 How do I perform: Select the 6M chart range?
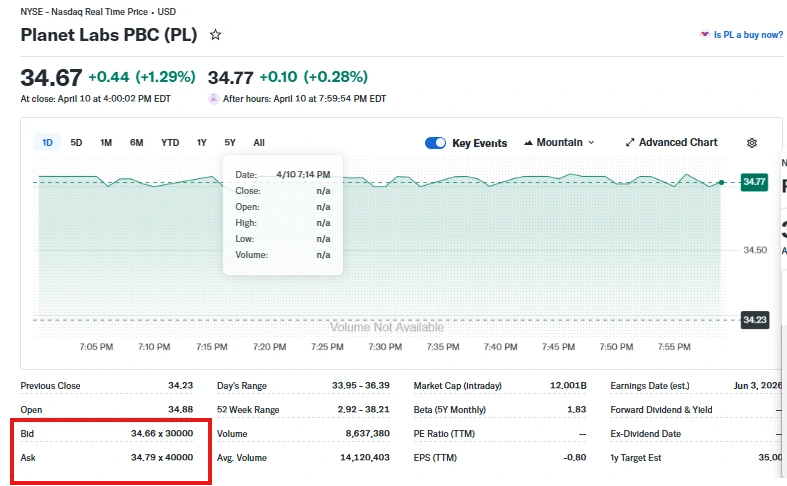(x=137, y=143)
